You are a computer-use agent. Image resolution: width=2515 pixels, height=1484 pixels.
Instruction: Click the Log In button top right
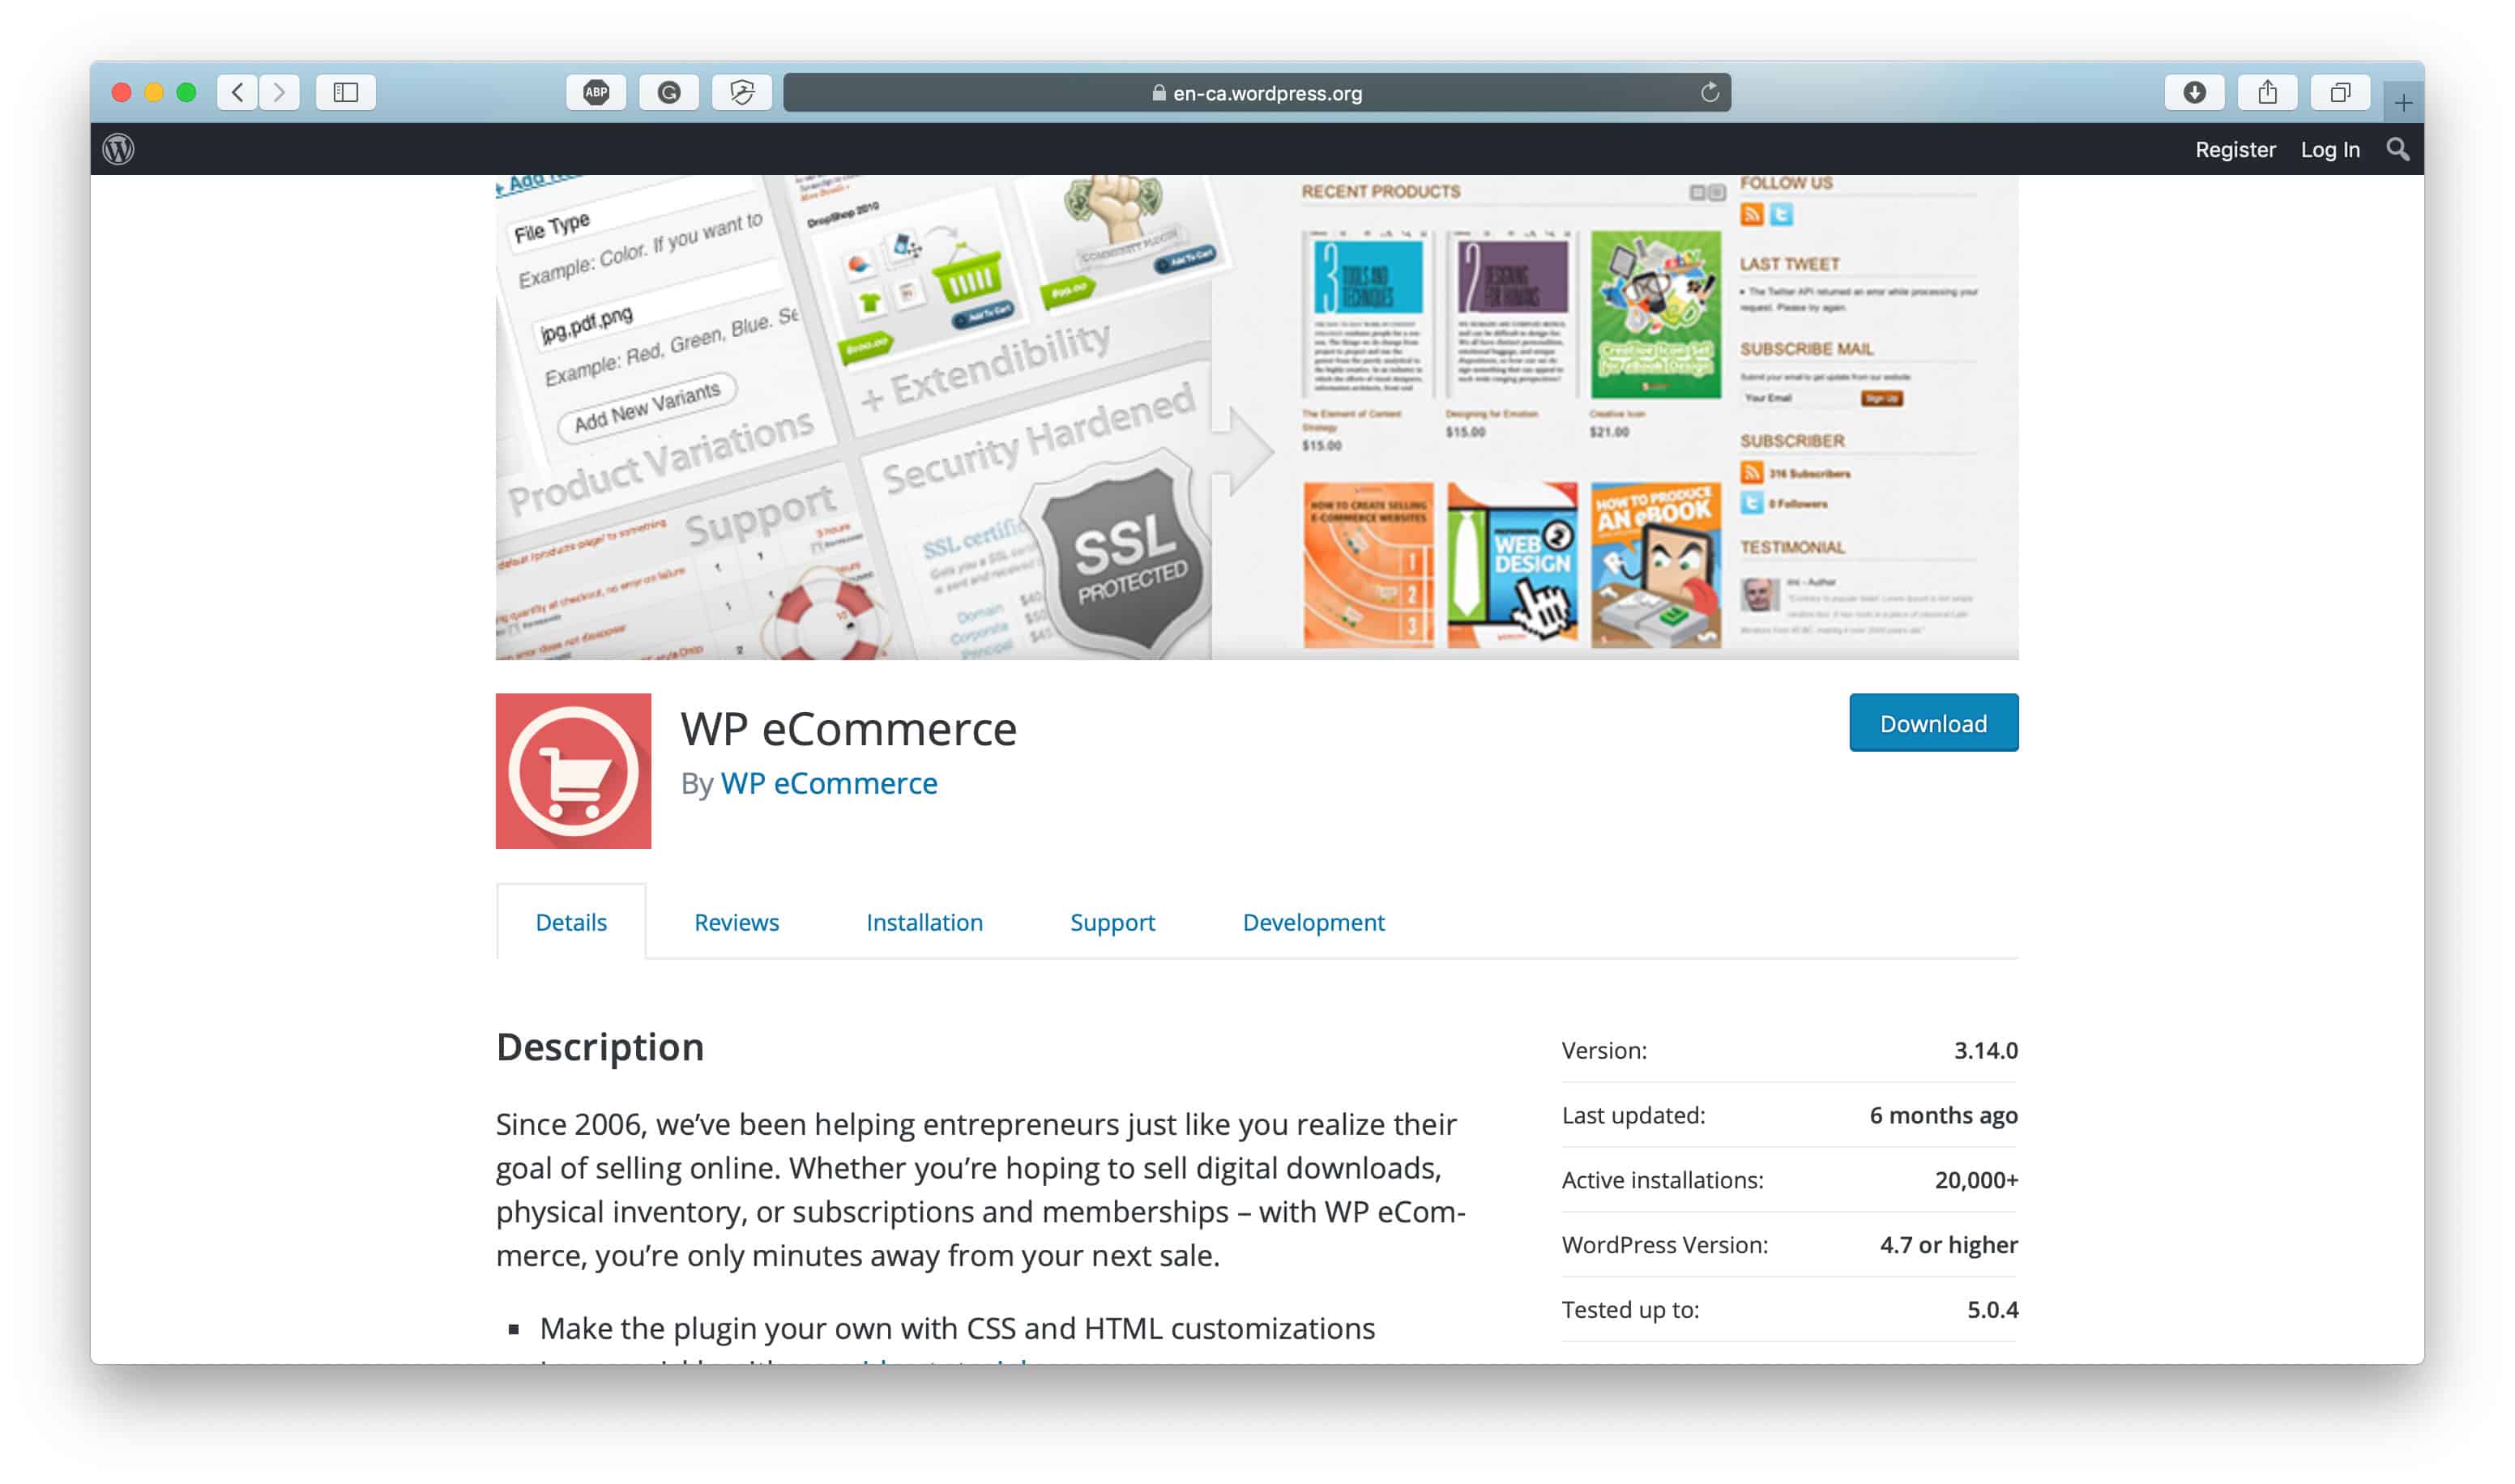click(x=2328, y=148)
